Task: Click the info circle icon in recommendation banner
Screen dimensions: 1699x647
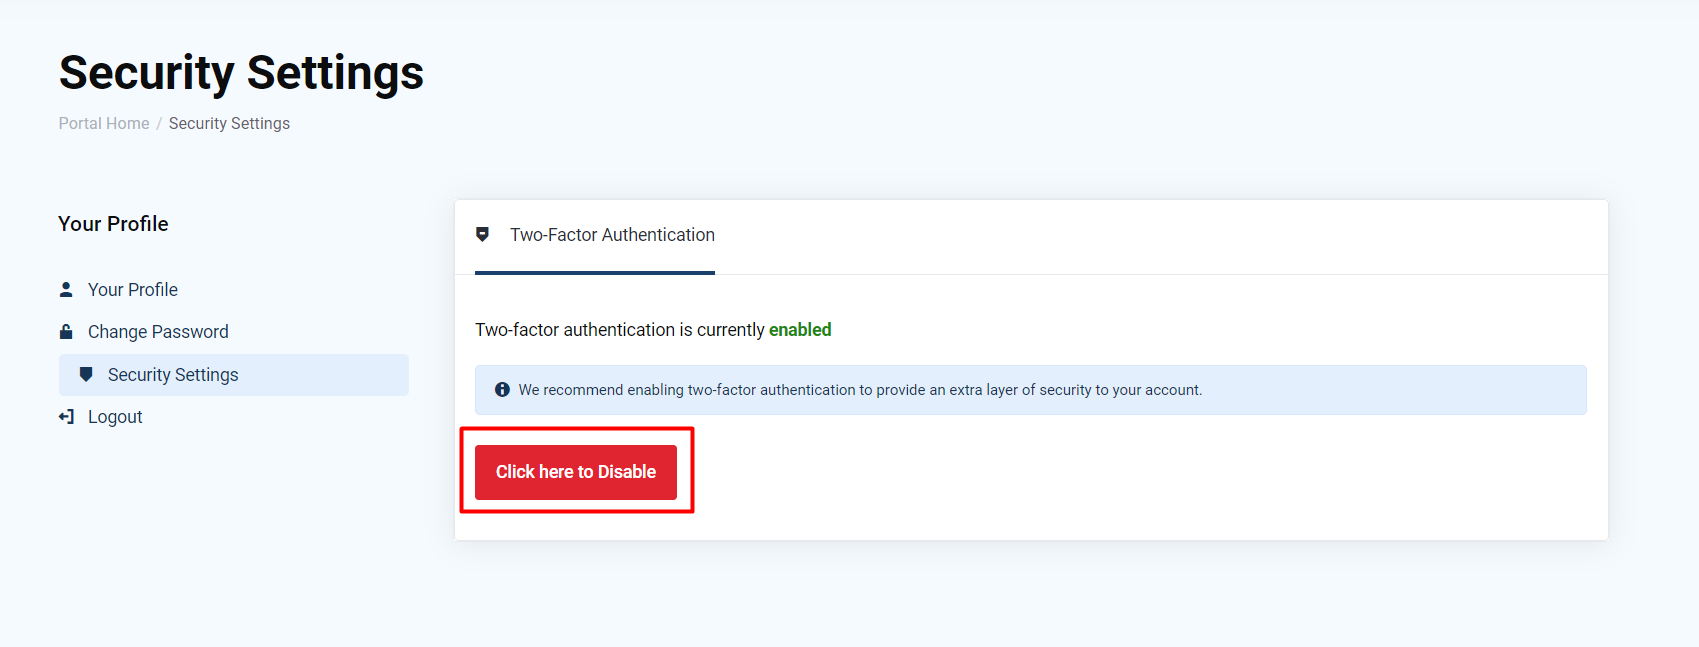Action: click(502, 390)
